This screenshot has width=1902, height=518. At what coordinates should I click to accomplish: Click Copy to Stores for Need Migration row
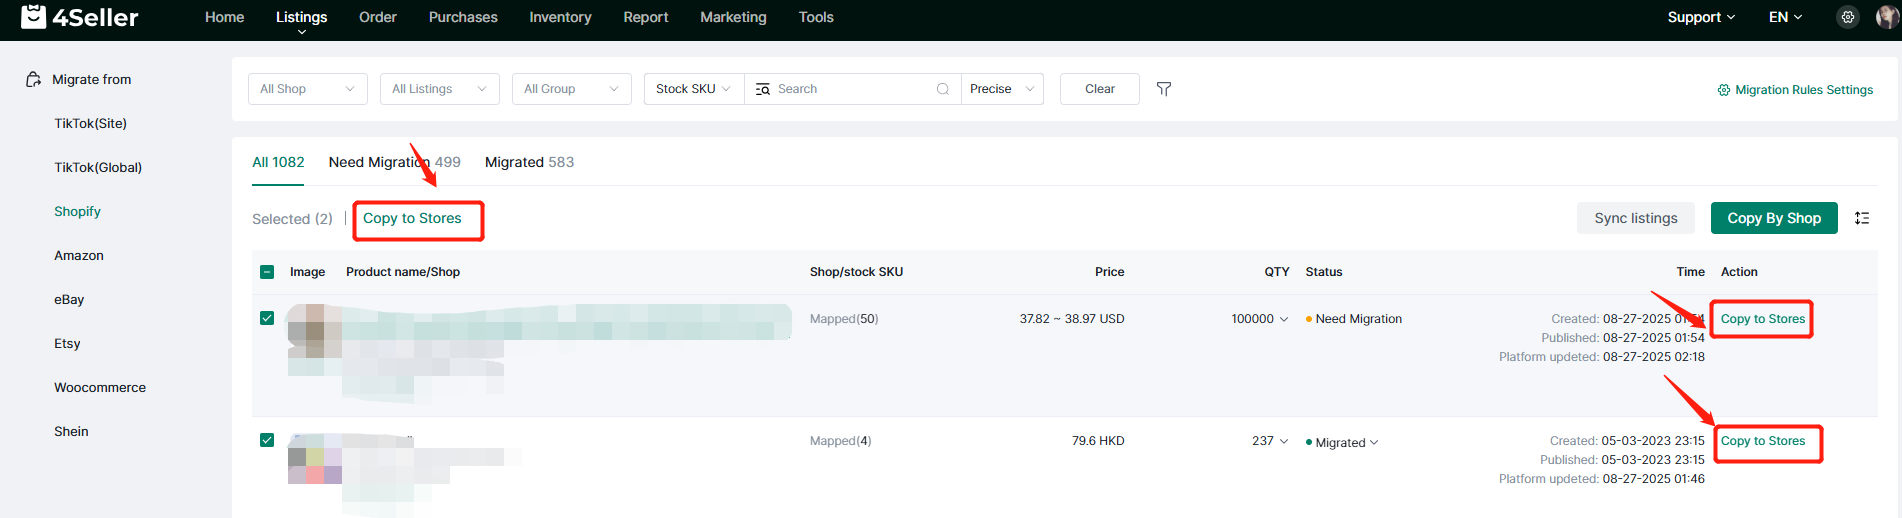pyautogui.click(x=1763, y=319)
